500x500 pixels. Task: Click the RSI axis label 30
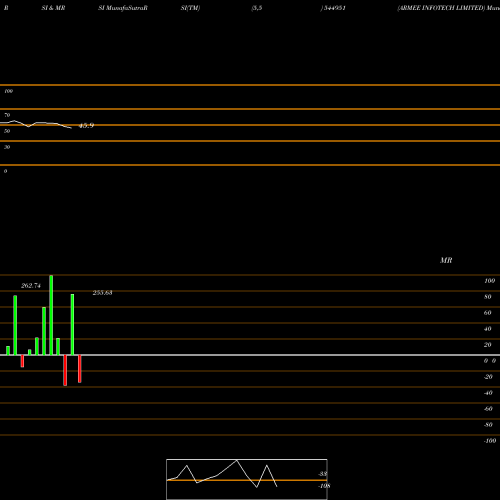[7, 147]
